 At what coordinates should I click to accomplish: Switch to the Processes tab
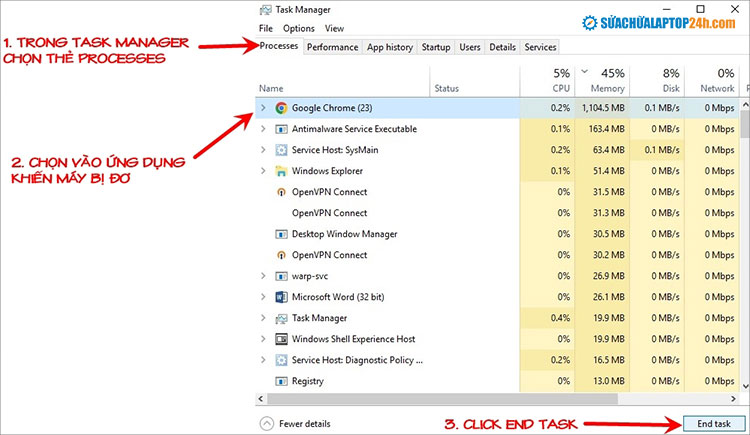[278, 46]
